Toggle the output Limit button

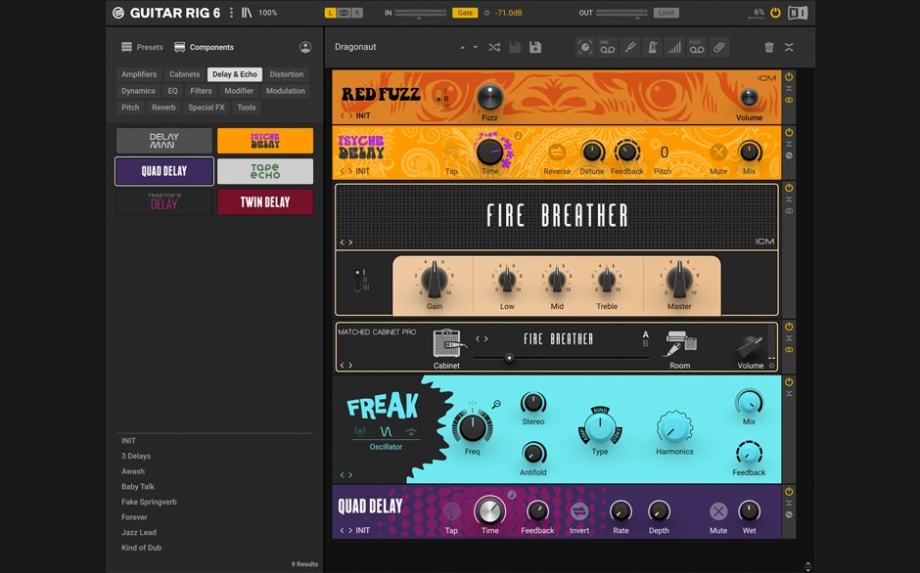[666, 12]
